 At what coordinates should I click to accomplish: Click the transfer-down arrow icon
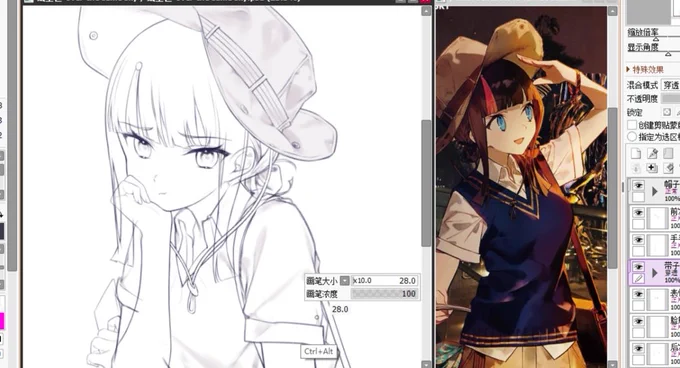click(x=636, y=168)
